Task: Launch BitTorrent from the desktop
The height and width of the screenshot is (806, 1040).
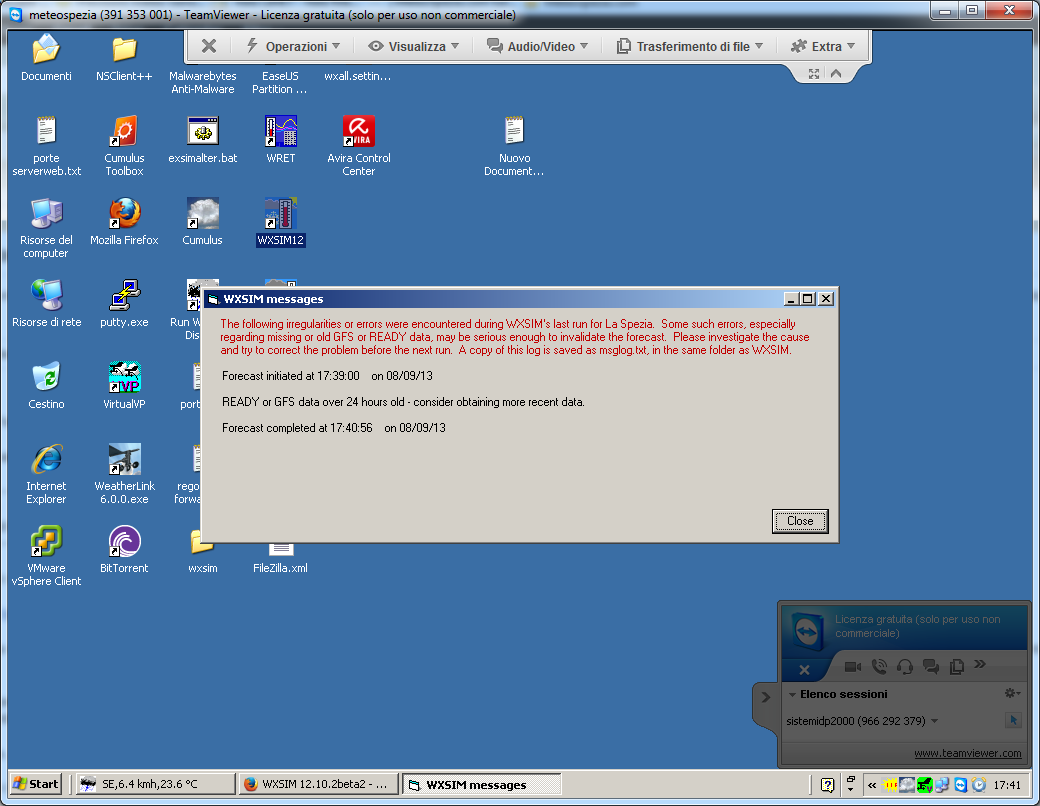Action: (124, 542)
